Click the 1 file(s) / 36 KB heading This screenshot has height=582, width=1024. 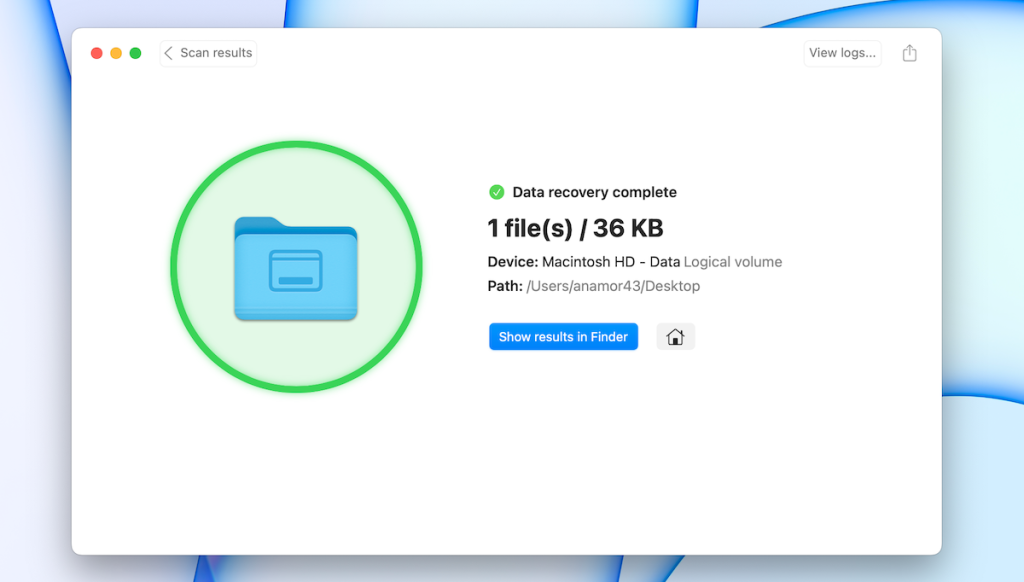point(575,228)
